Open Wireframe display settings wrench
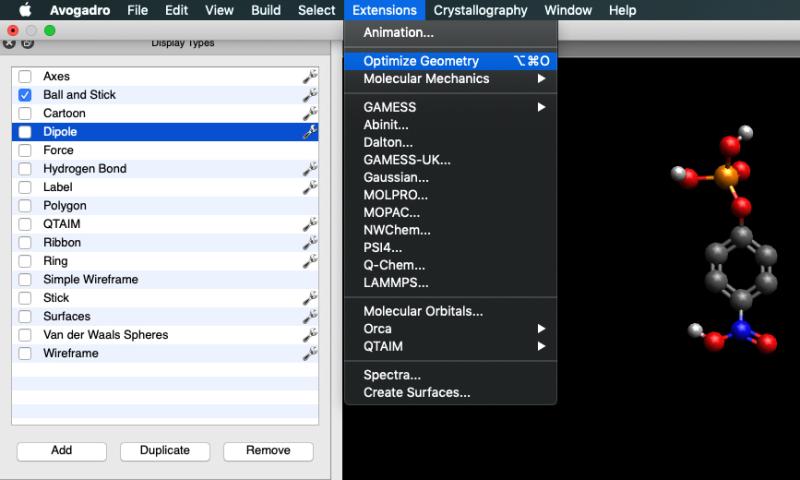The image size is (800, 480). [310, 353]
